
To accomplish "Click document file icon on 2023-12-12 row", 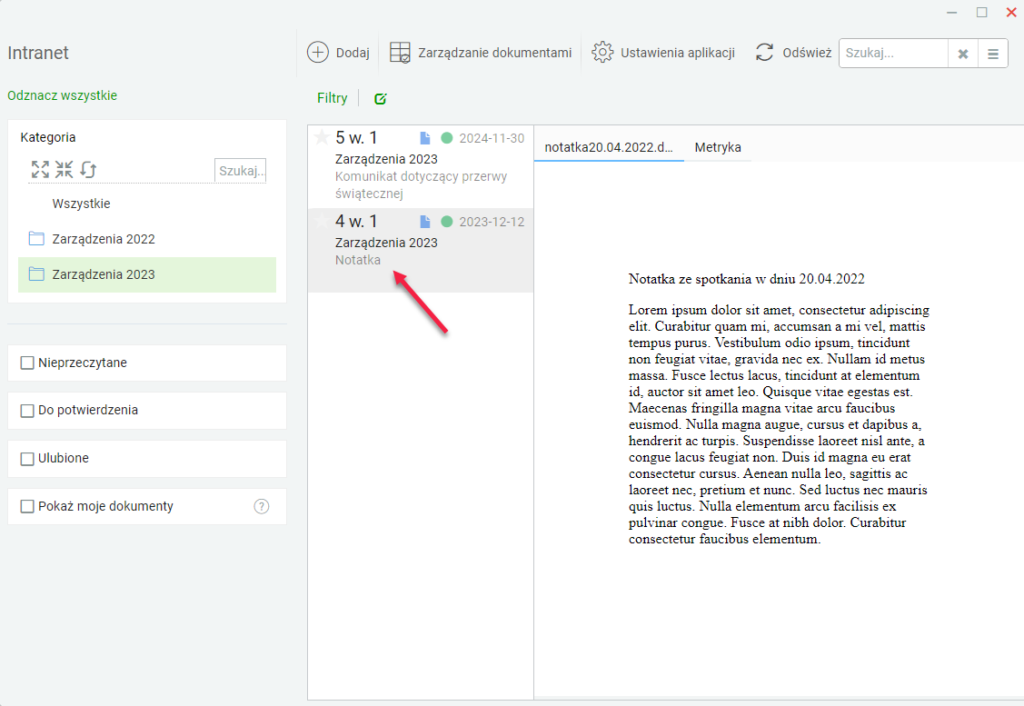I will pos(425,221).
